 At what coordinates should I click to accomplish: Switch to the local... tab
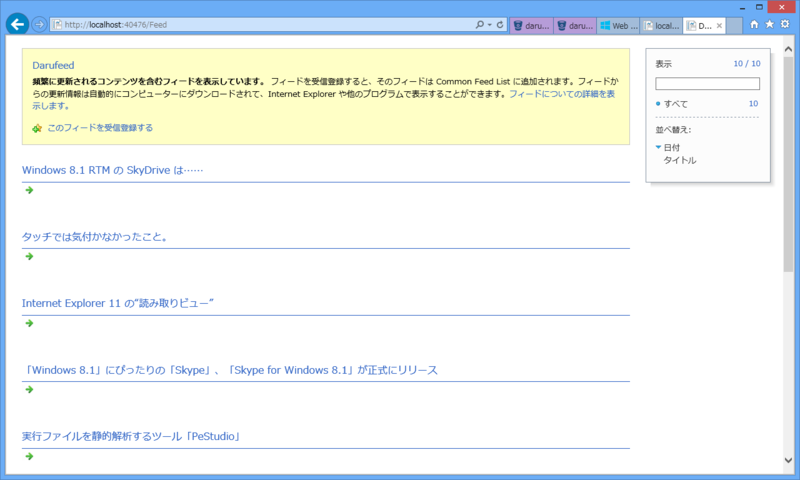(x=662, y=26)
